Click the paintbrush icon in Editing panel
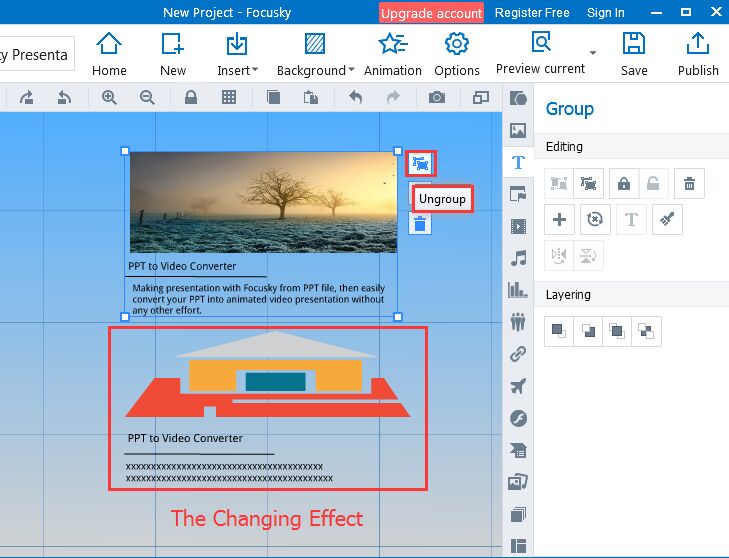Image resolution: width=729 pixels, height=558 pixels. [667, 219]
